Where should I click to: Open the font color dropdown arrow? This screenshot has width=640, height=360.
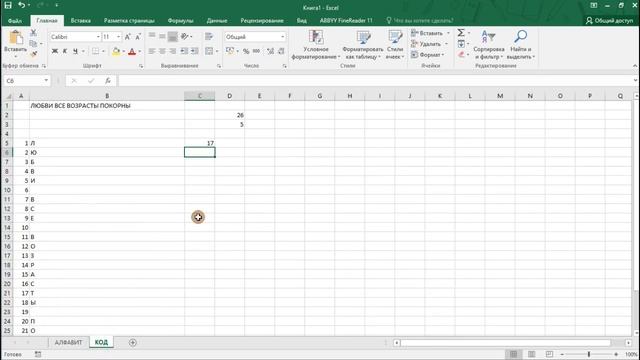[139, 51]
